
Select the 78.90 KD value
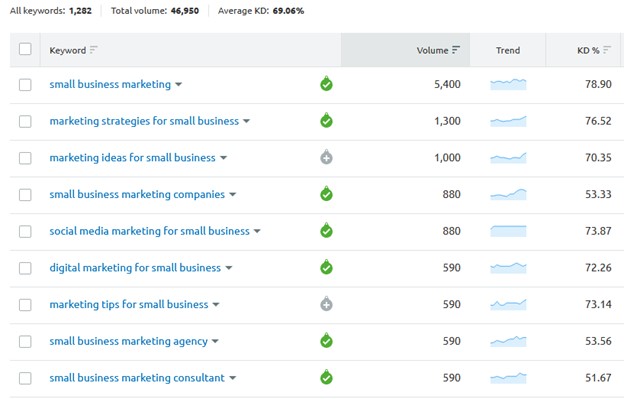(598, 84)
